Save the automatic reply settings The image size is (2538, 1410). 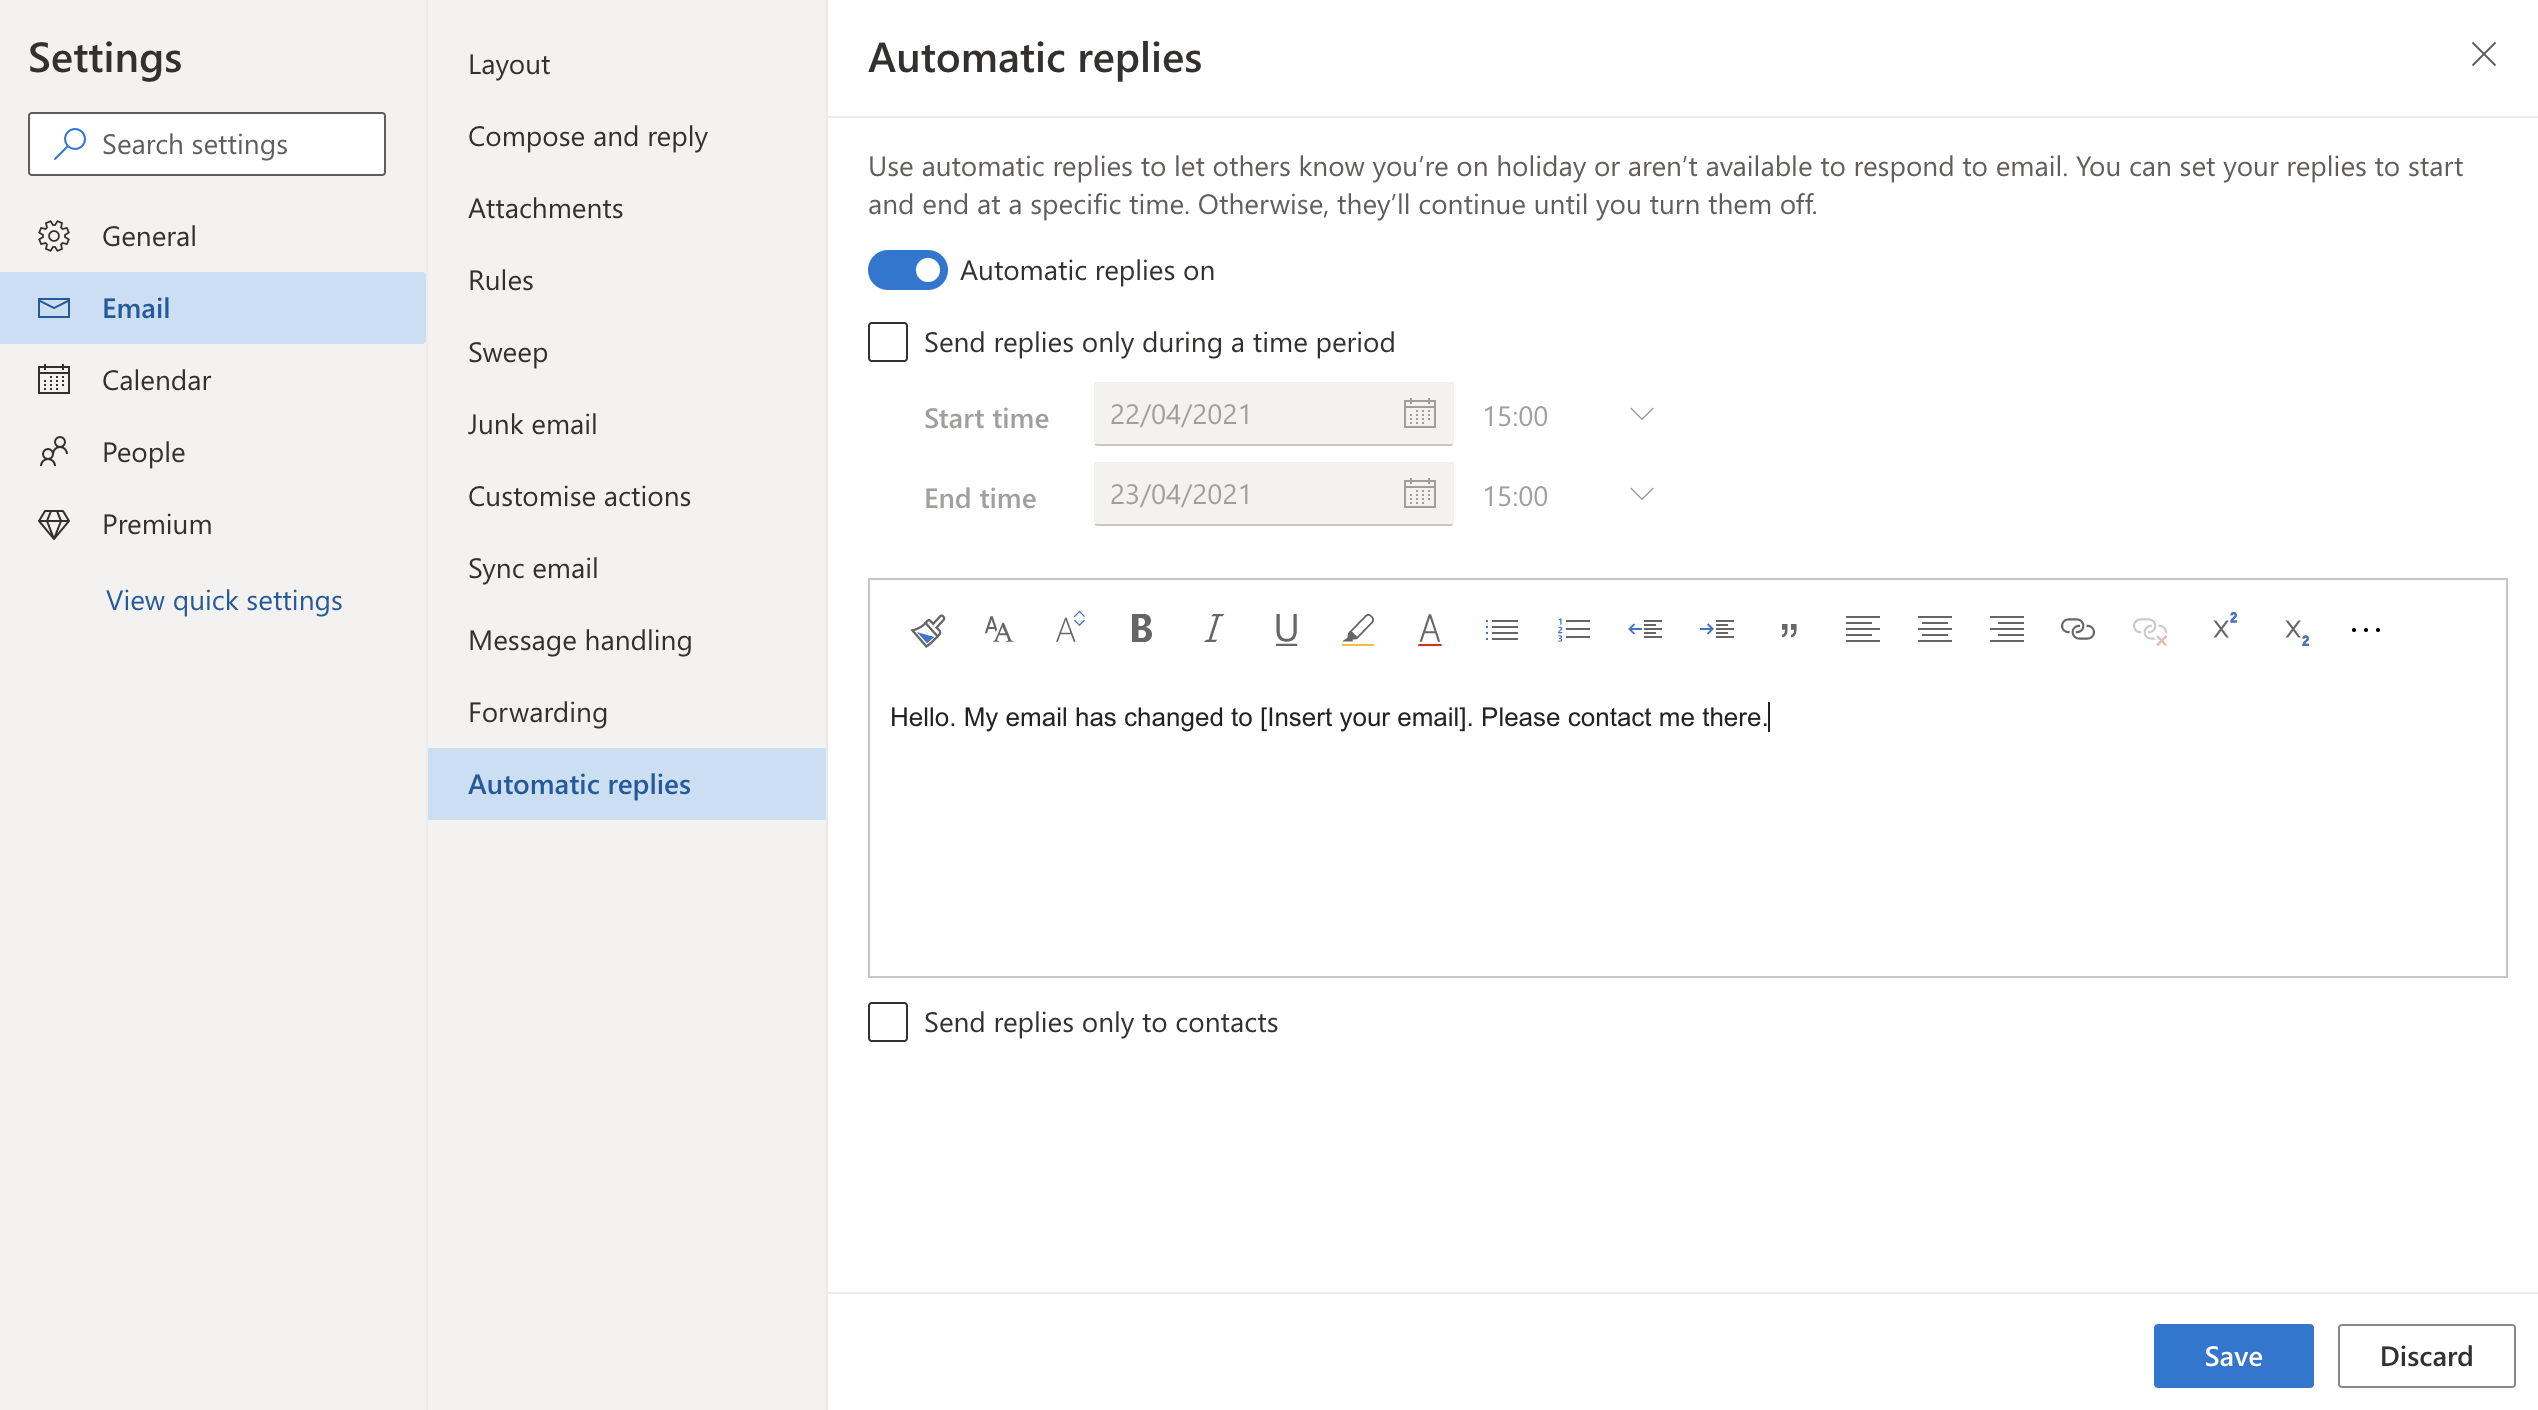[x=2233, y=1356]
